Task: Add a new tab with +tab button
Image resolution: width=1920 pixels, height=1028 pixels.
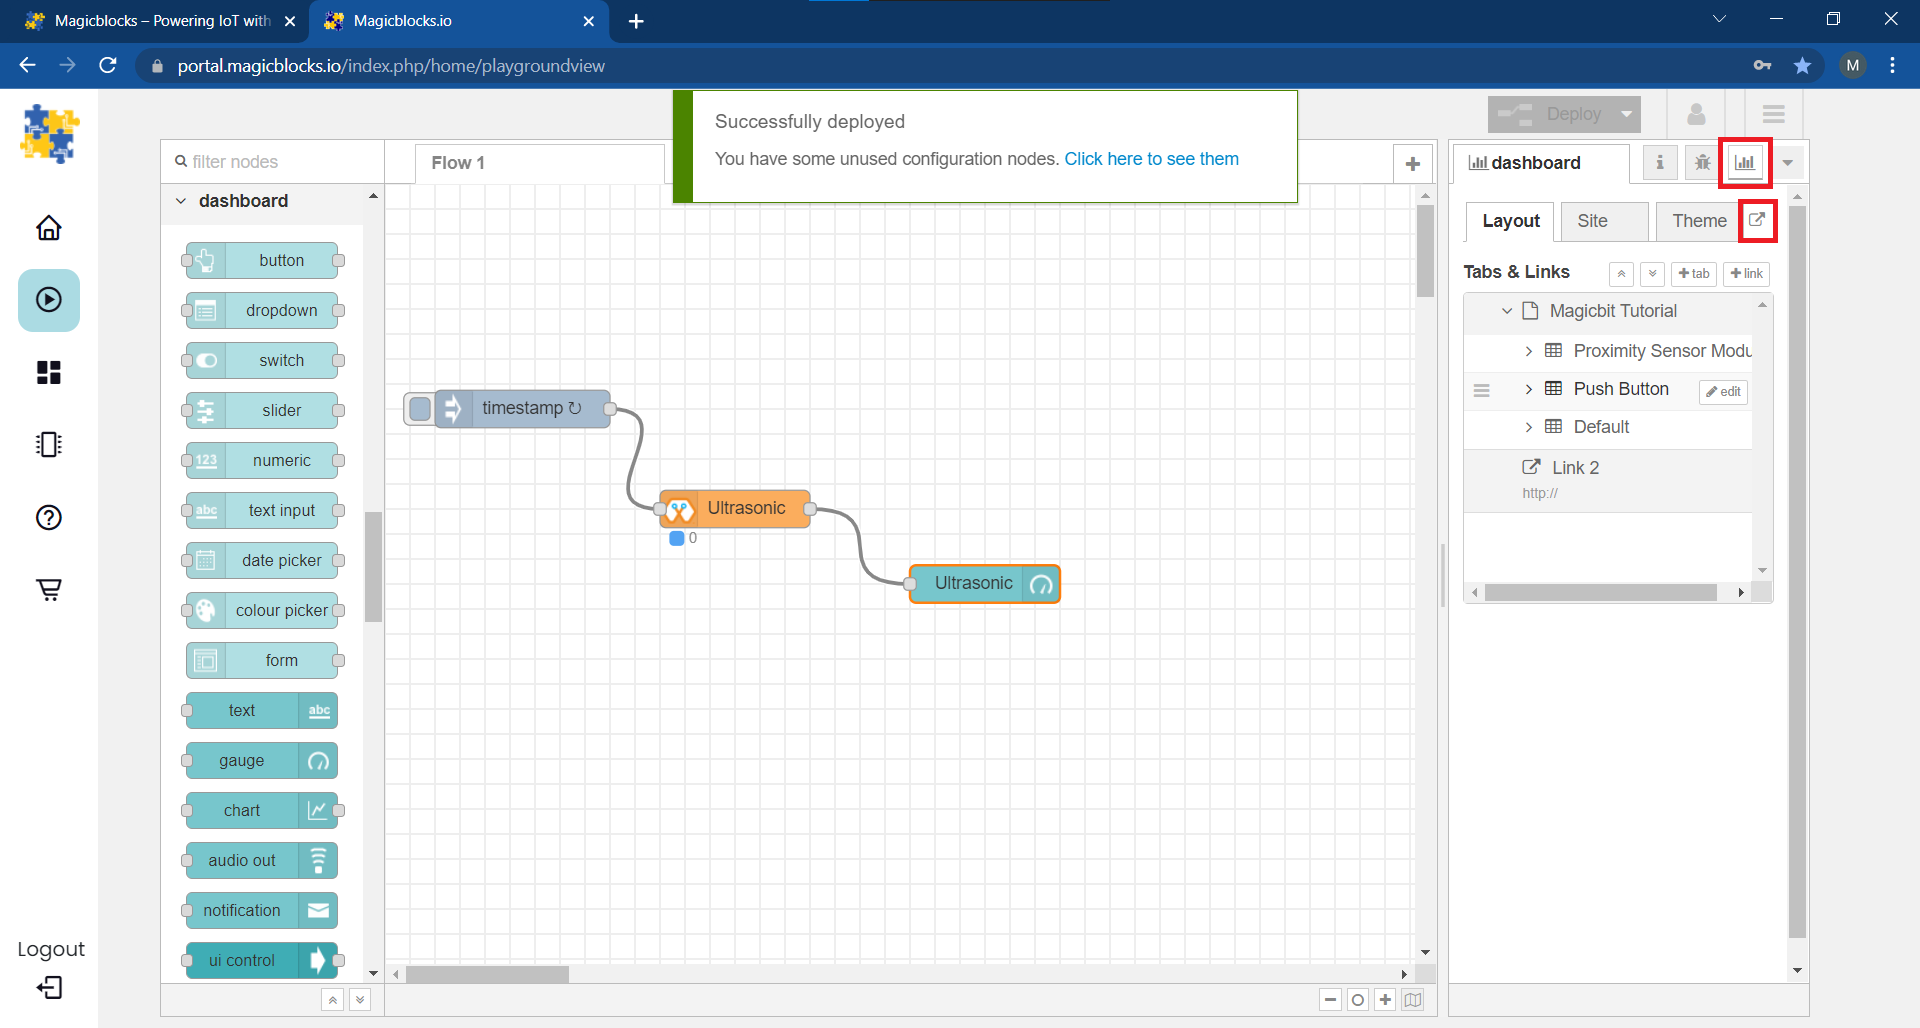Action: [1693, 274]
